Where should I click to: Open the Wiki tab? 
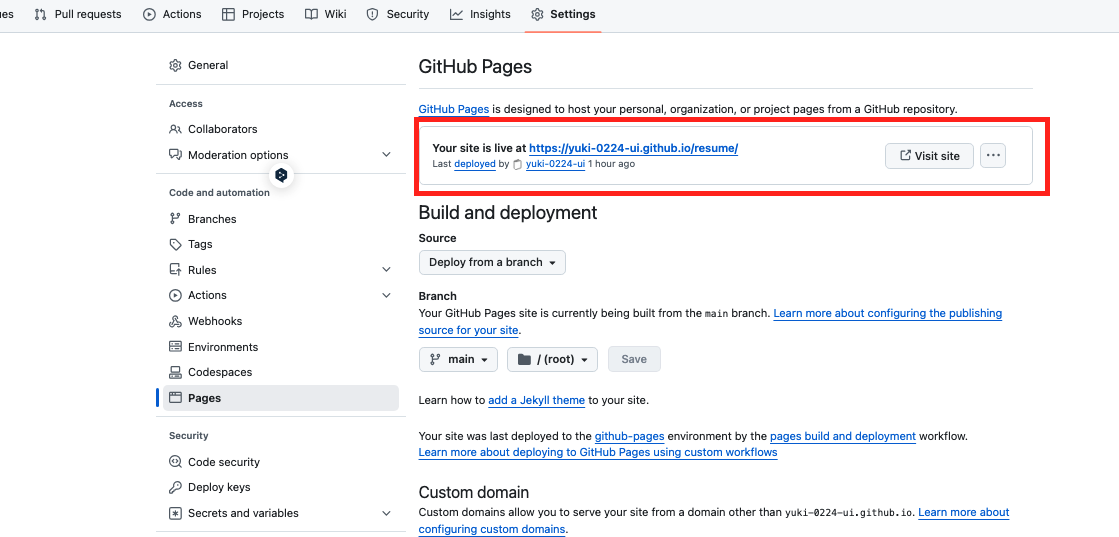click(325, 14)
